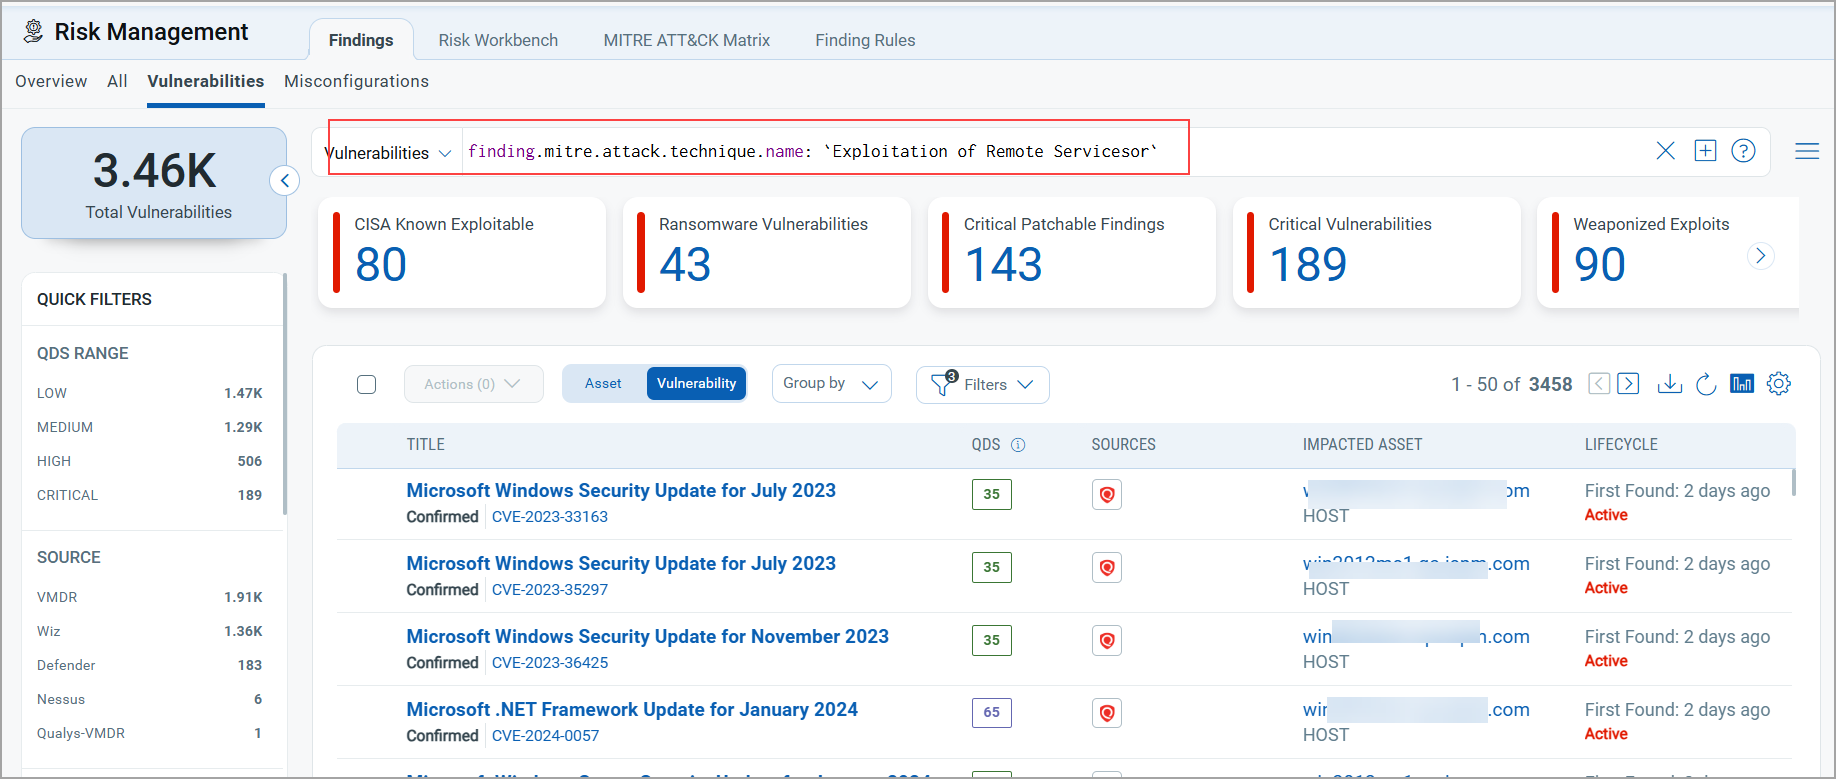
Task: Go to next page of results
Action: click(1628, 384)
